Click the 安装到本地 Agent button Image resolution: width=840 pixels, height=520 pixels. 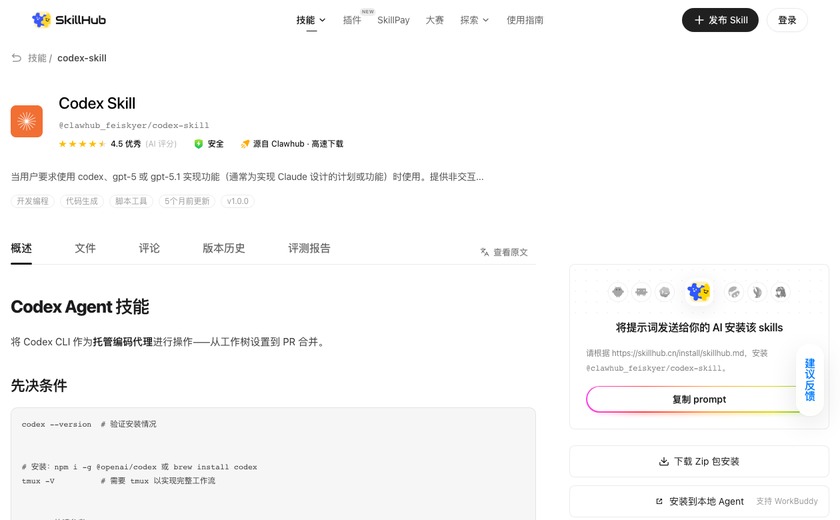click(699, 501)
